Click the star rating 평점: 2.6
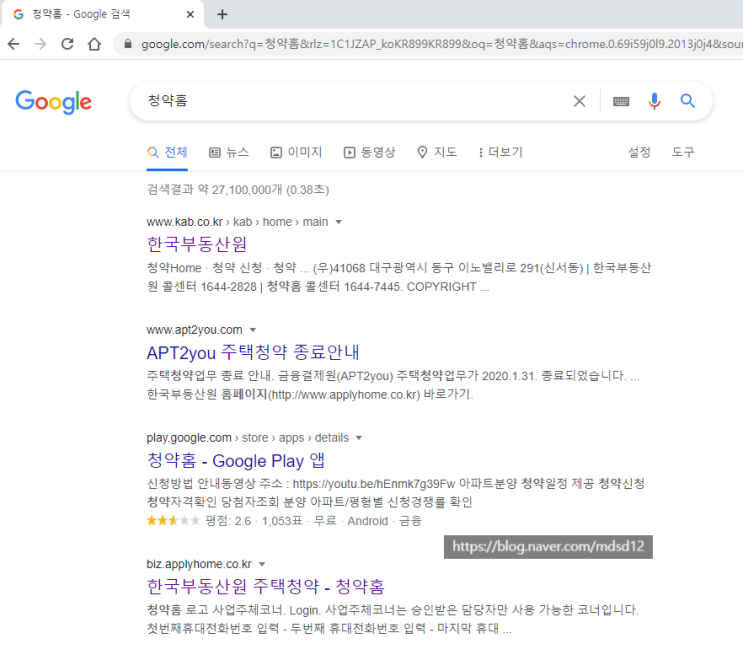743x660 pixels. tap(199, 521)
